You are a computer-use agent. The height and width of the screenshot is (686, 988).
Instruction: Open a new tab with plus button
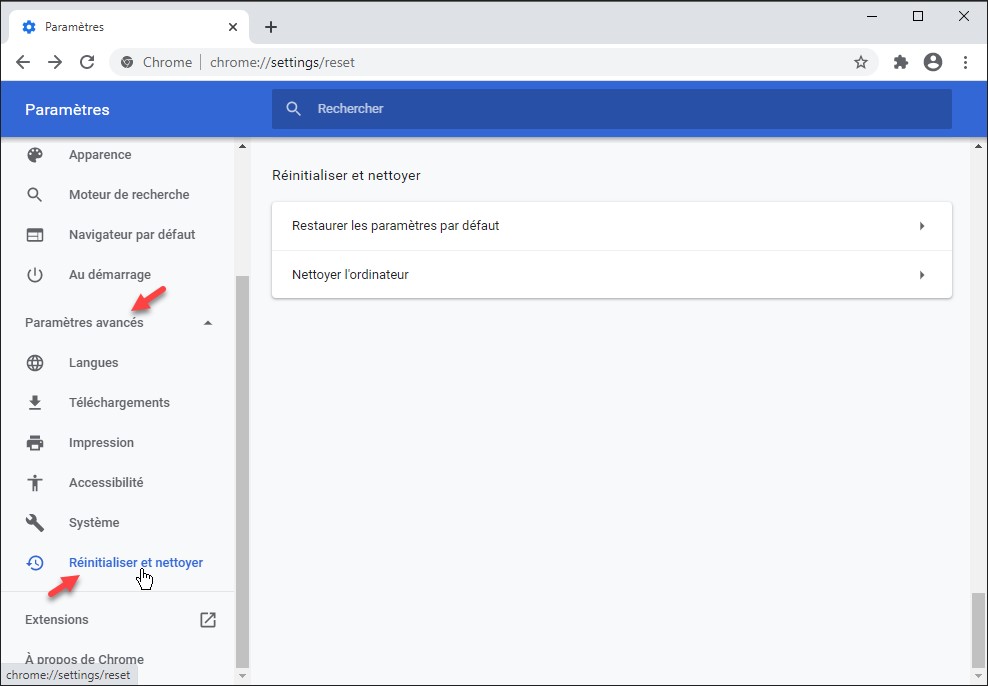click(x=271, y=27)
